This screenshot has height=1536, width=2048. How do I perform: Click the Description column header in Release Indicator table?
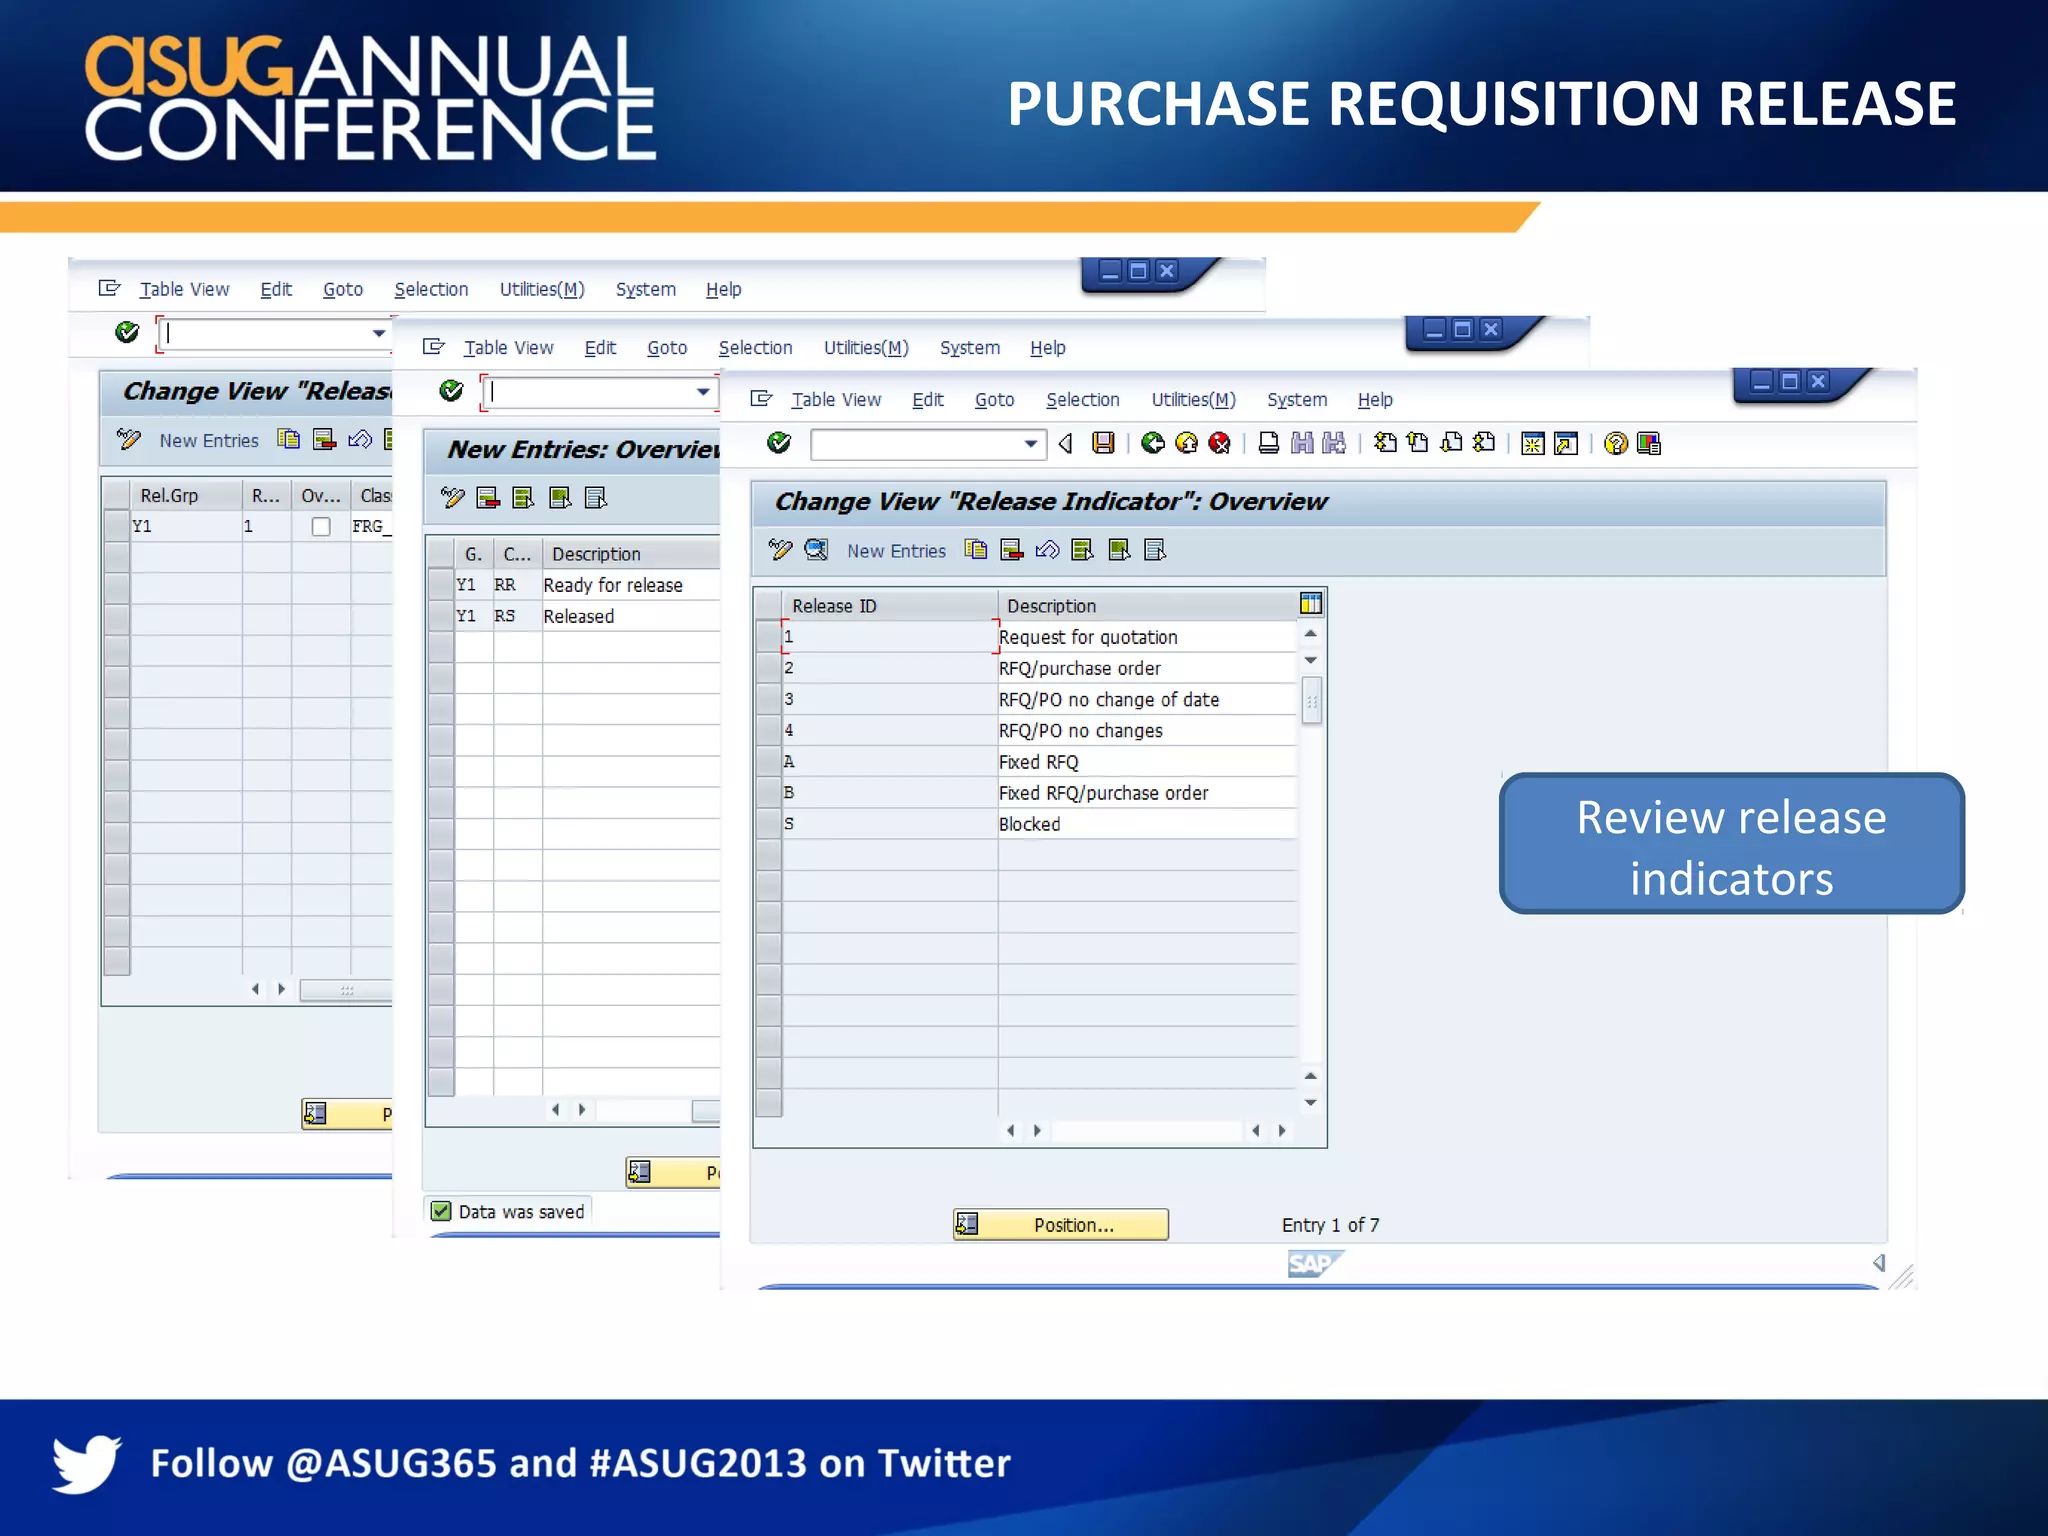click(x=1148, y=605)
